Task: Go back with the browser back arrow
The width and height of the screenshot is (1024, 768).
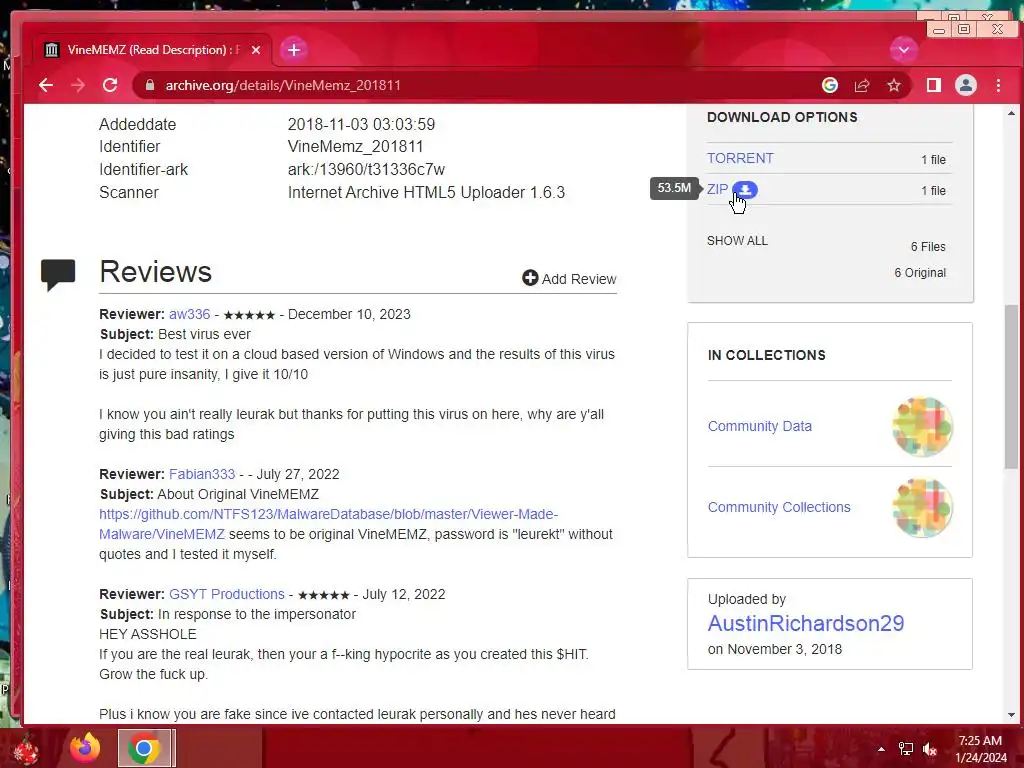Action: point(46,86)
